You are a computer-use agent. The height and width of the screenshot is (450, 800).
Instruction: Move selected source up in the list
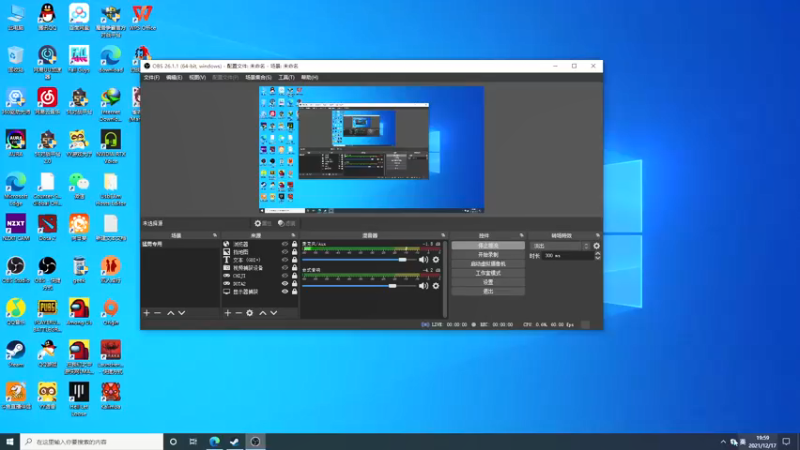pos(263,313)
